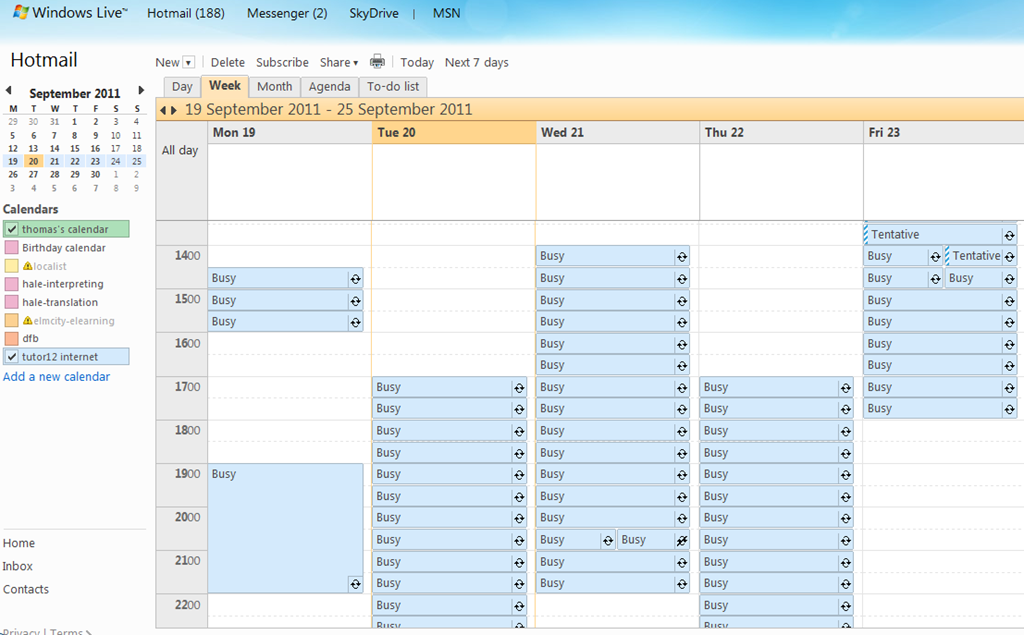Screen dimensions: 1024x635
Task: Open the Agenda tab
Action: (329, 87)
